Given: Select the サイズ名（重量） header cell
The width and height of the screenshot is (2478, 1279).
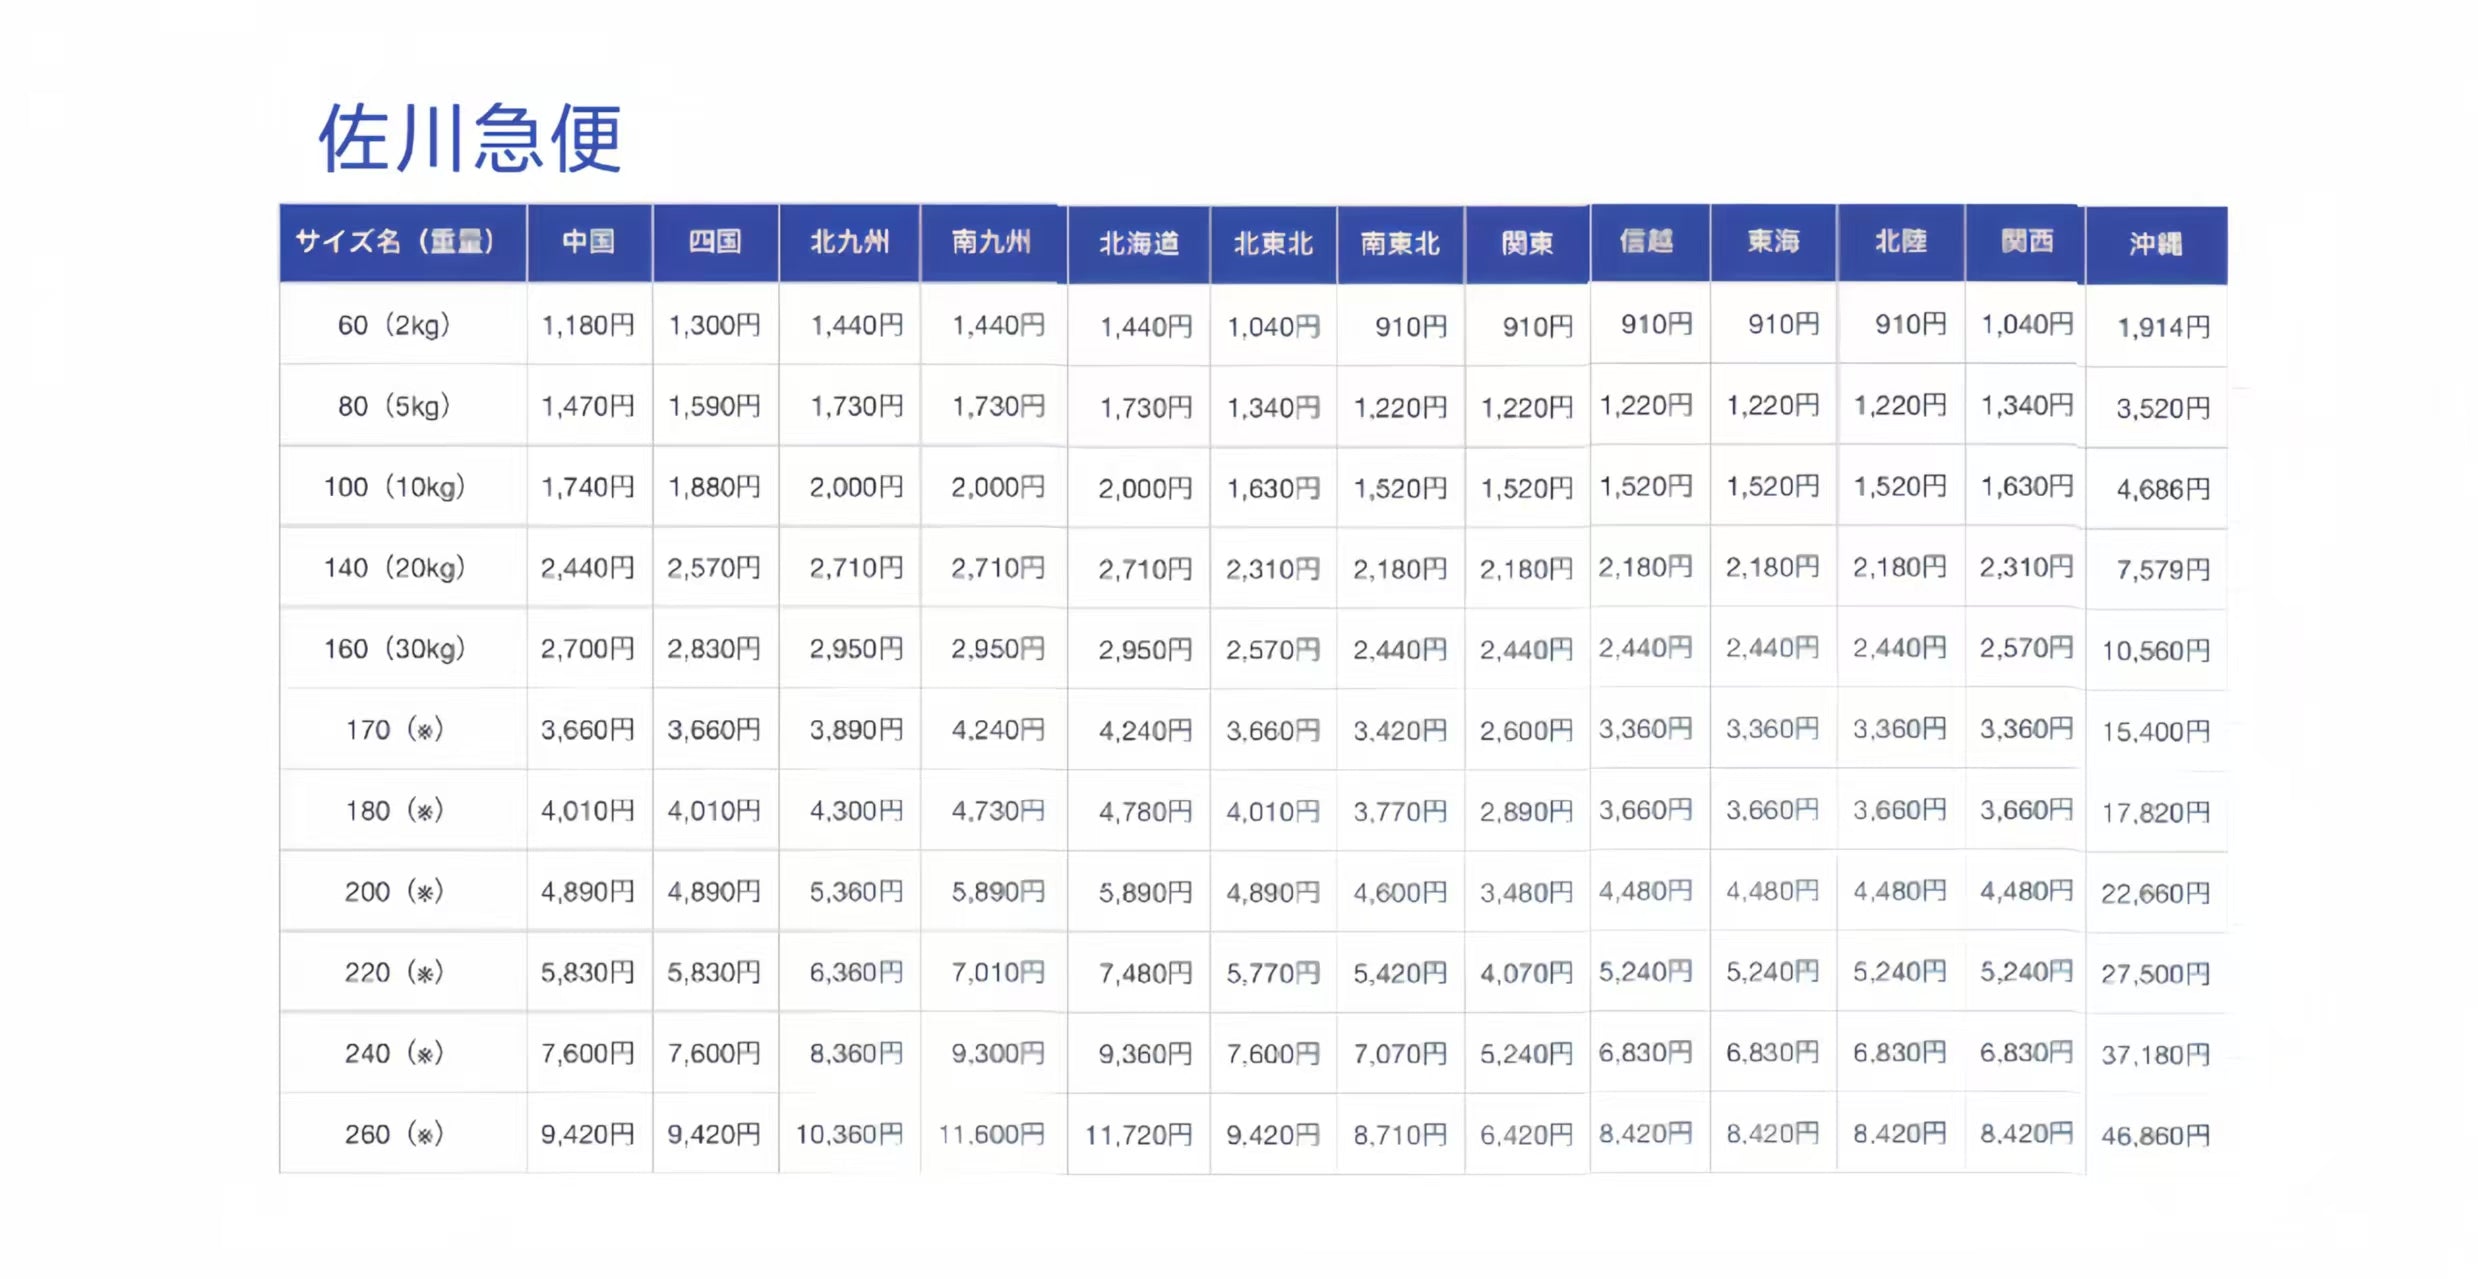Looking at the screenshot, I should coord(395,242).
